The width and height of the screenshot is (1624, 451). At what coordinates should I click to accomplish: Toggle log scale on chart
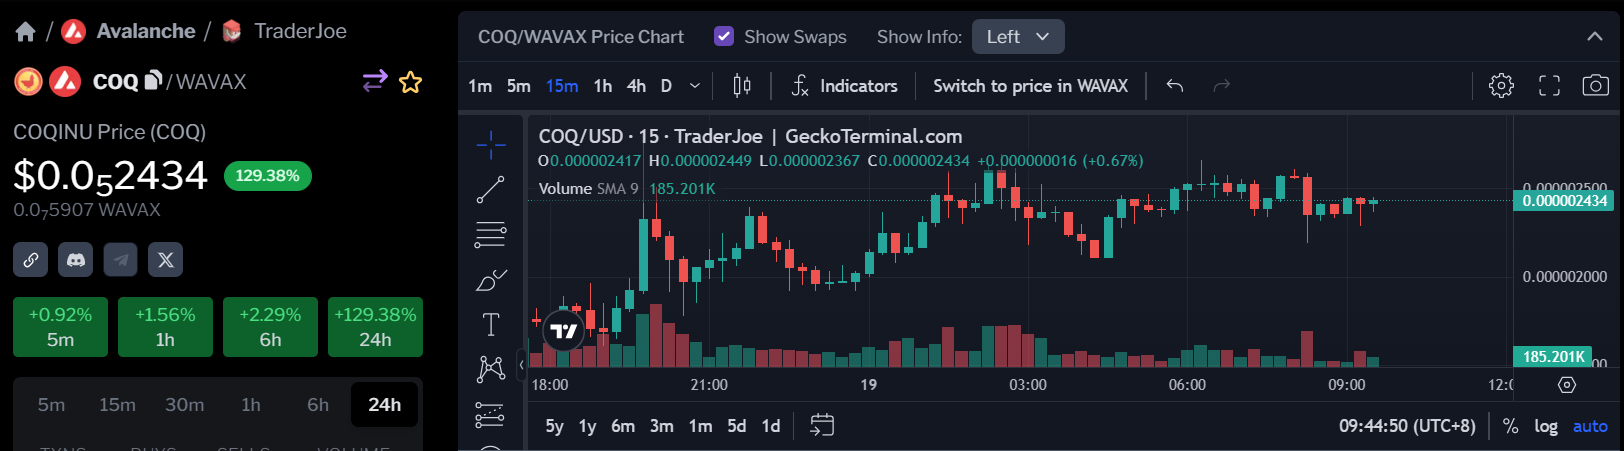coord(1546,426)
